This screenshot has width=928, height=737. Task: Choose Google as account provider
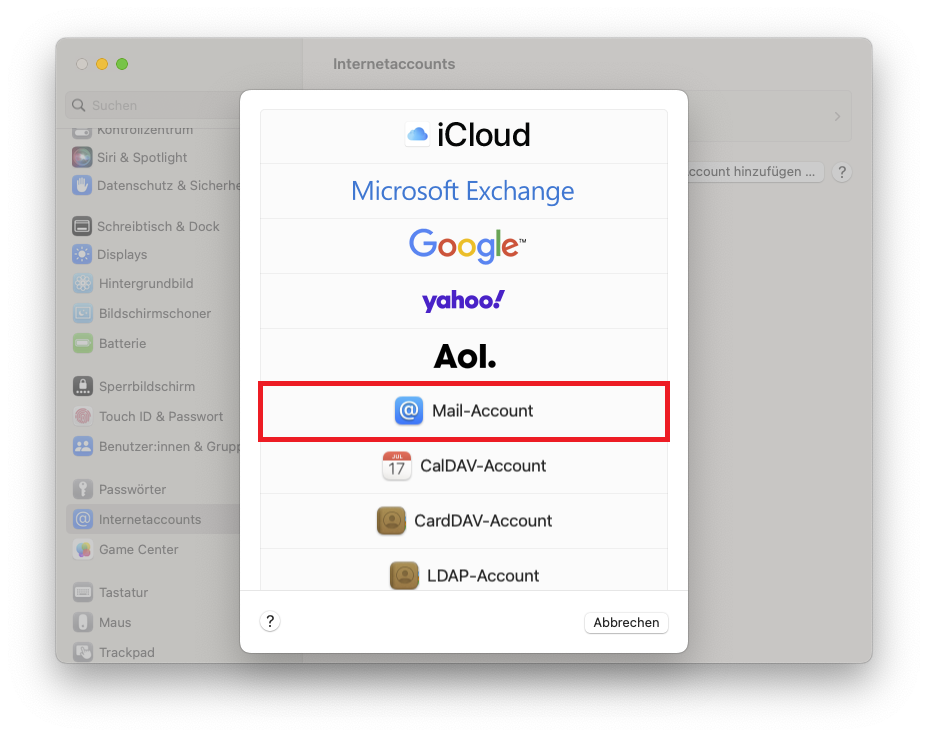(463, 245)
